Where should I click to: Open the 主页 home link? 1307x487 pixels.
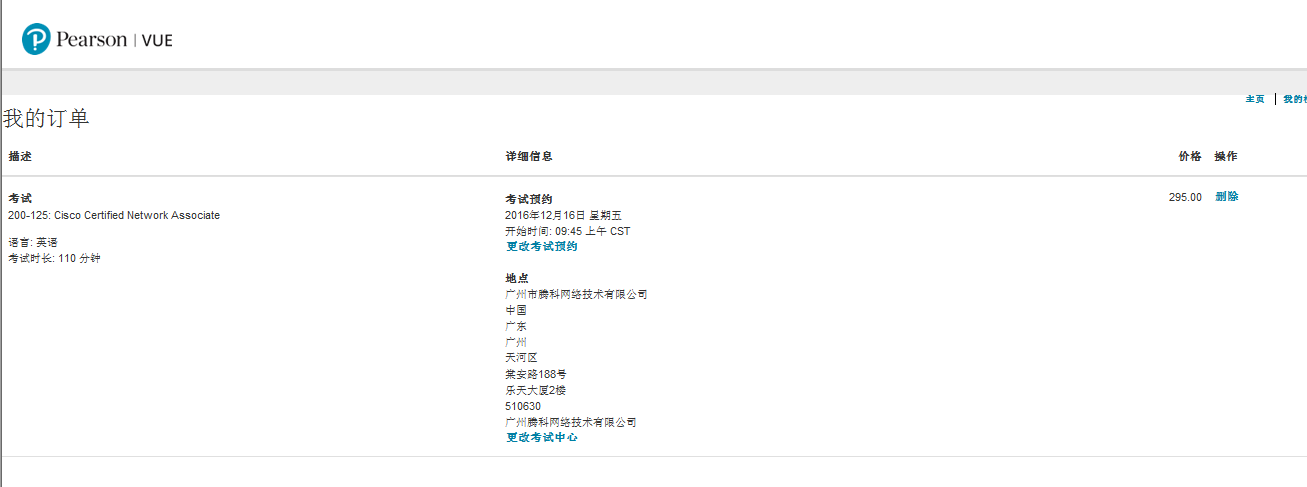[x=1254, y=99]
